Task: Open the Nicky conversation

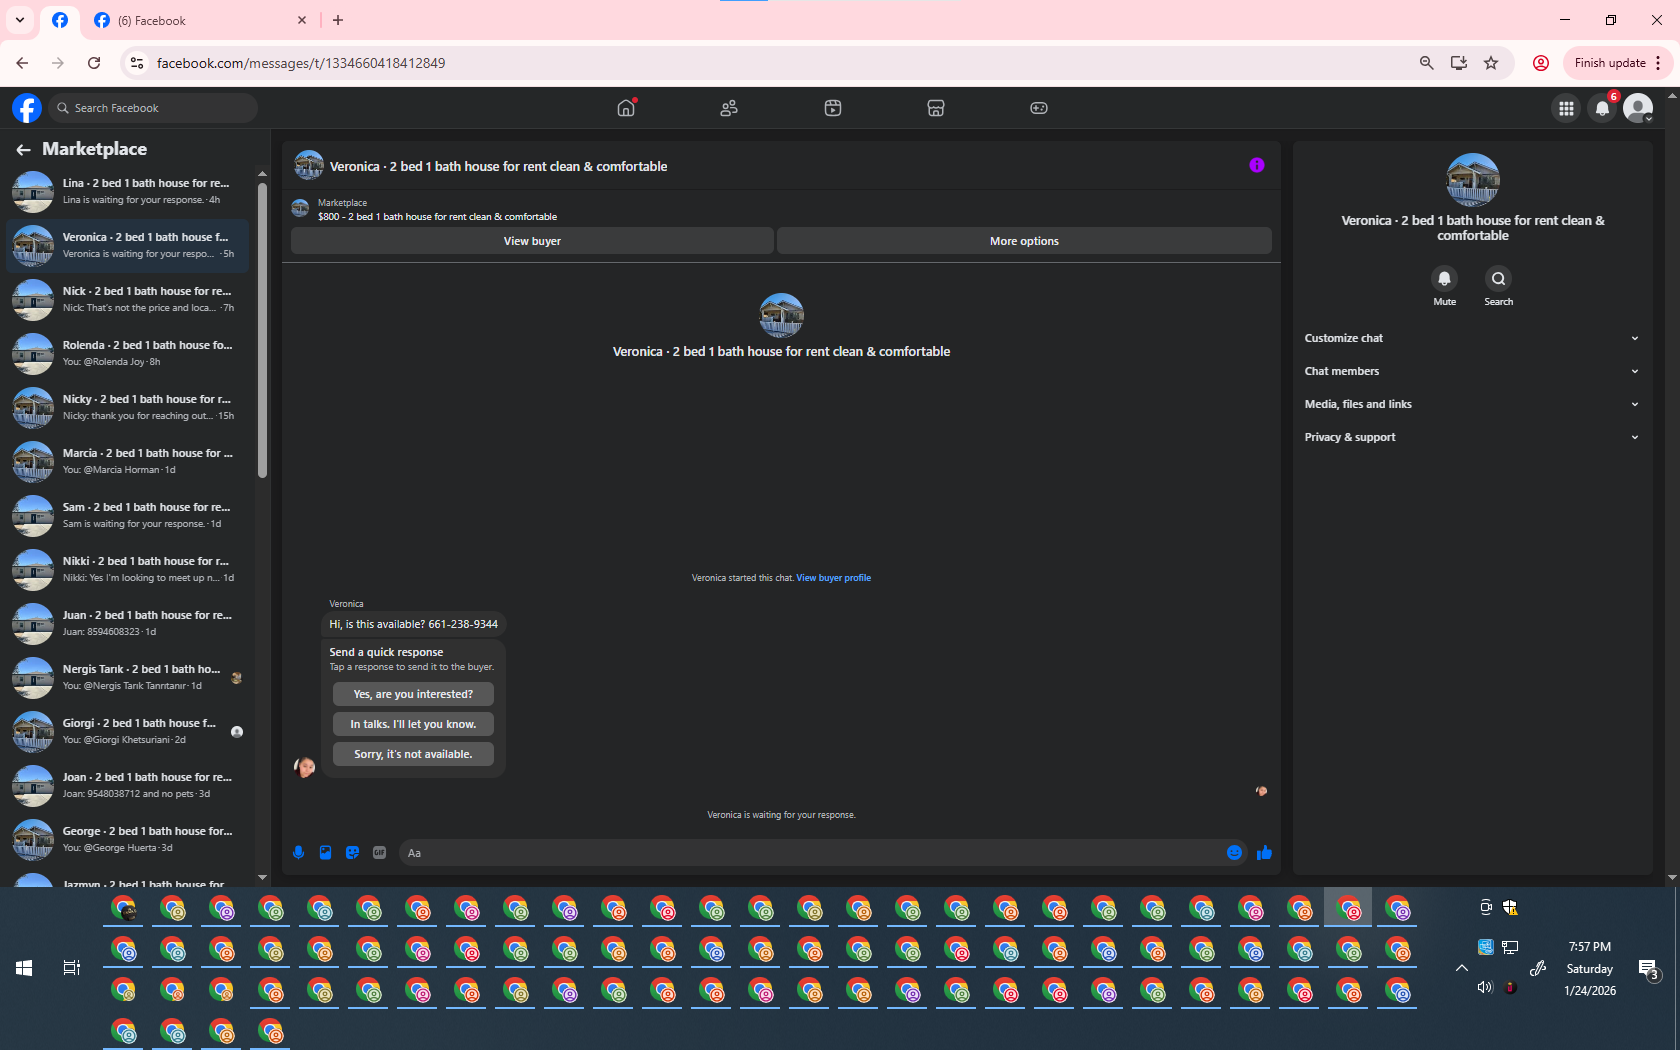Action: tap(128, 408)
